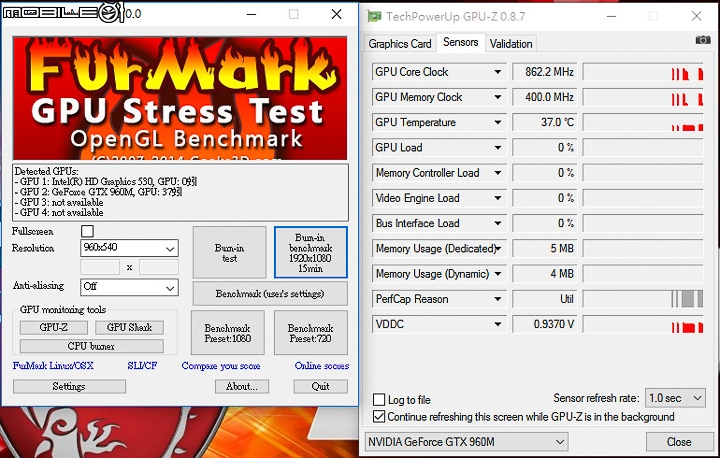Click the FurMark GPU Stress Test banner
This screenshot has width=720, height=458.
tap(180, 98)
